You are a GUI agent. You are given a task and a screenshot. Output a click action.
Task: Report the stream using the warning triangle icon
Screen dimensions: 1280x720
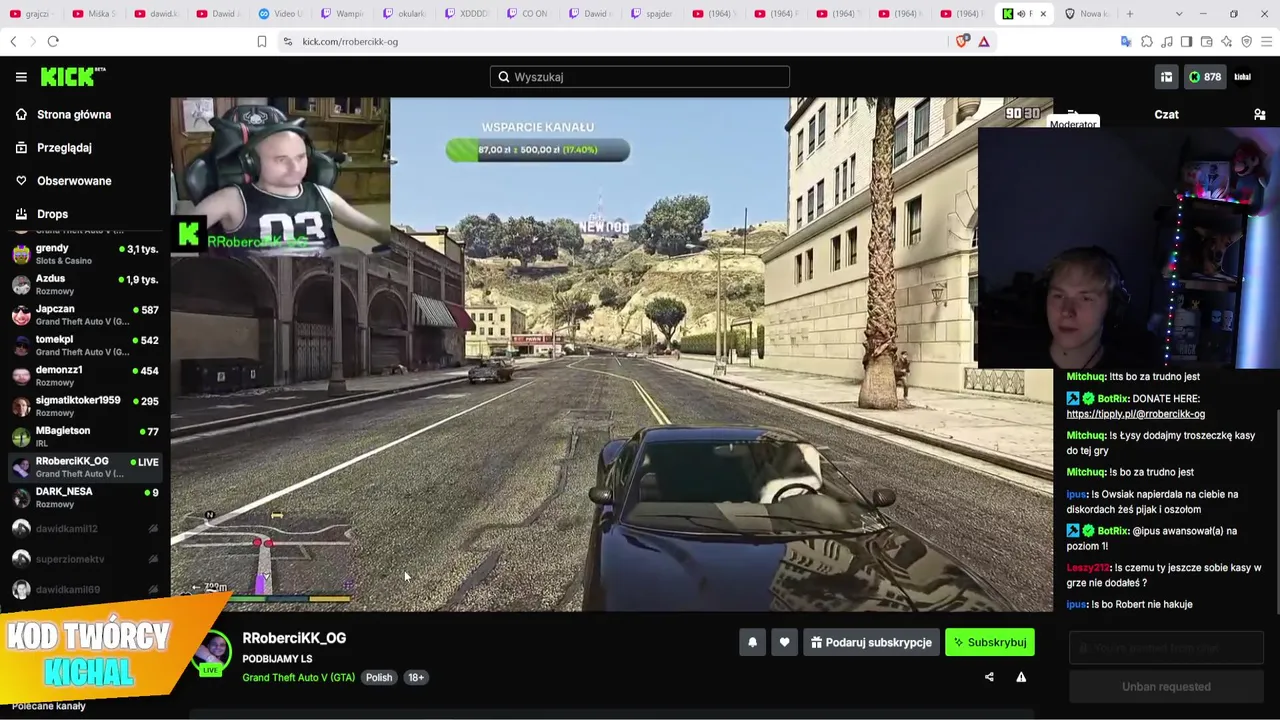point(1021,677)
